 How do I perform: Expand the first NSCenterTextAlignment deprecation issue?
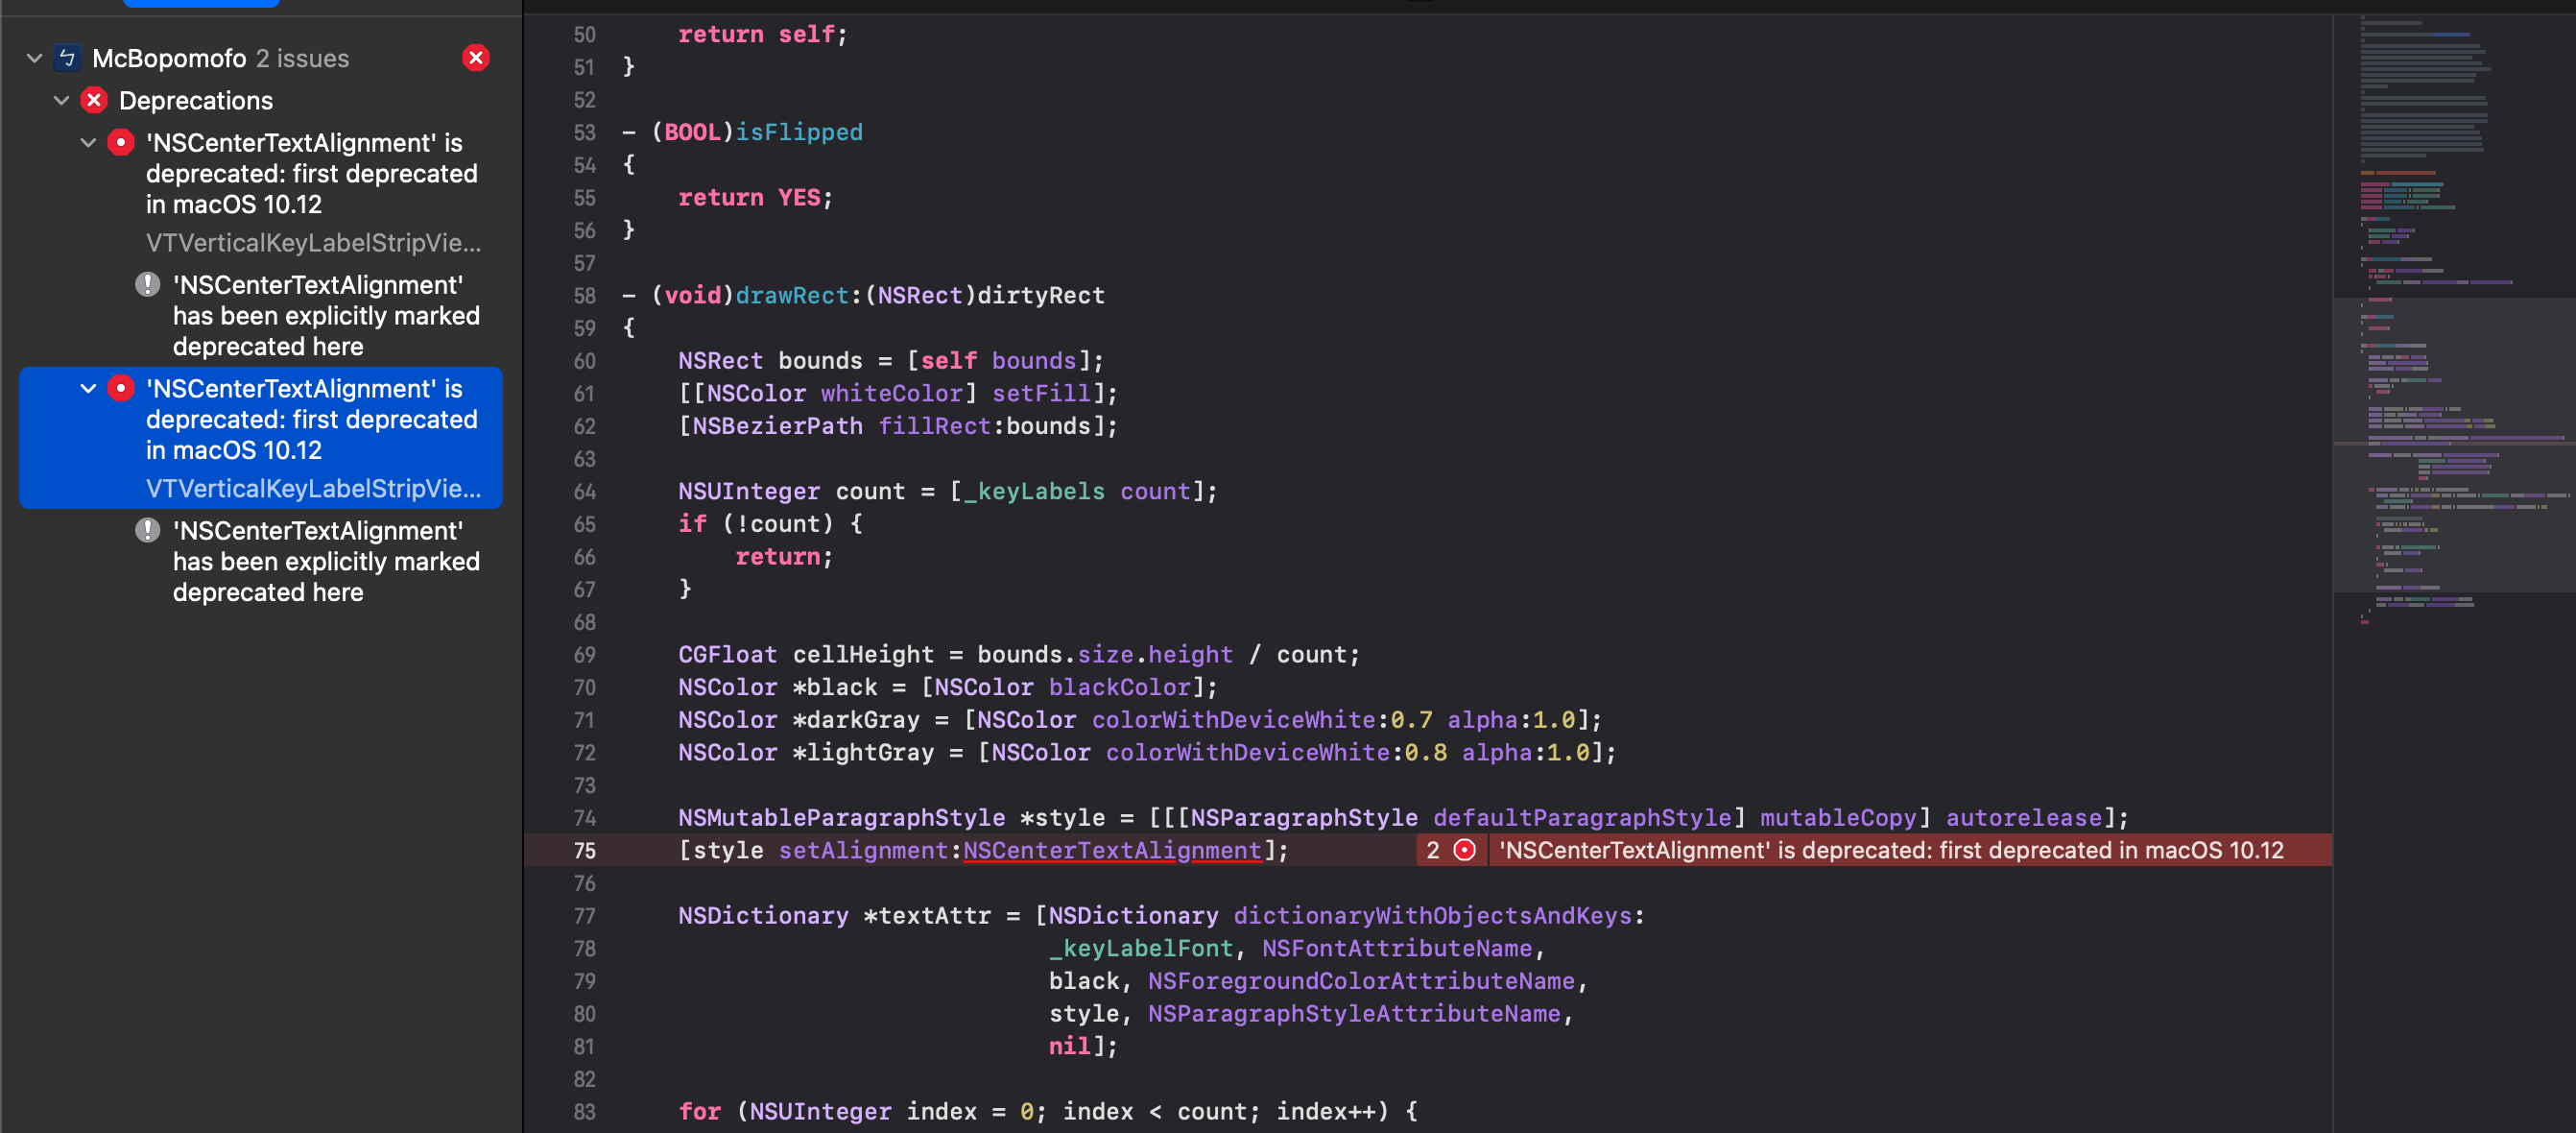[89, 143]
